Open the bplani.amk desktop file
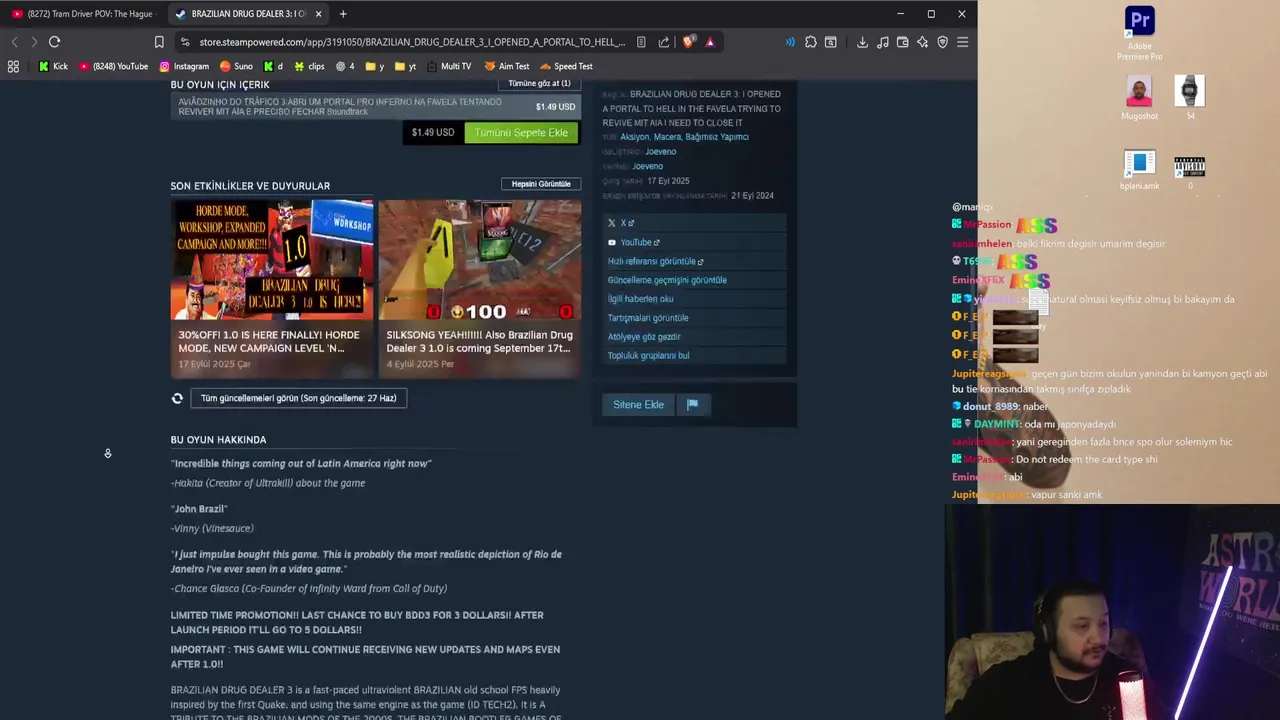The image size is (1280, 720). click(1139, 169)
